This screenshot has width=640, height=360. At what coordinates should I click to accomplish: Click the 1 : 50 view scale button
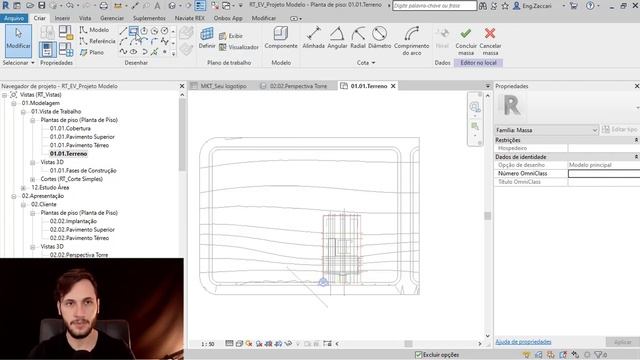(x=208, y=344)
